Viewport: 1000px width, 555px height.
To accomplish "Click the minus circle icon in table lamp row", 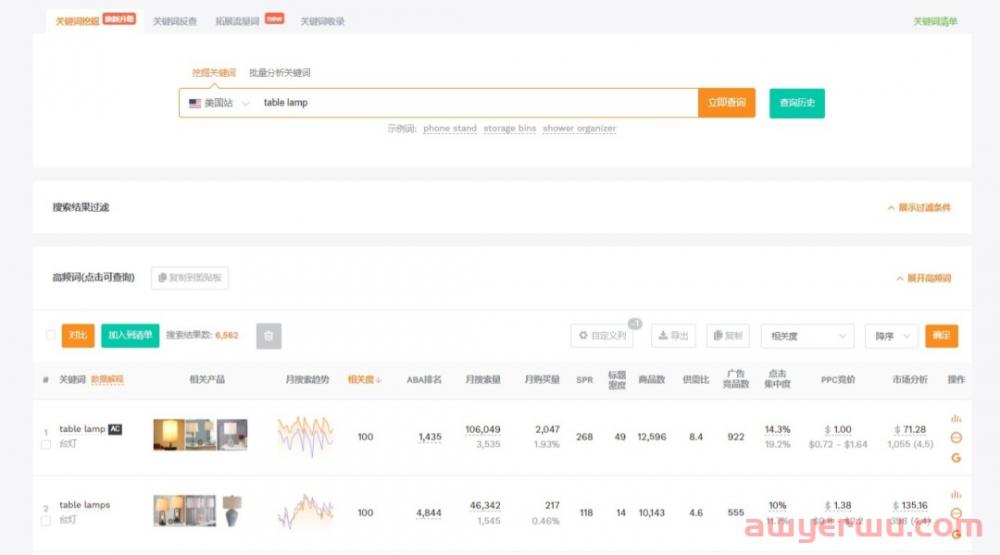I will coord(955,438).
